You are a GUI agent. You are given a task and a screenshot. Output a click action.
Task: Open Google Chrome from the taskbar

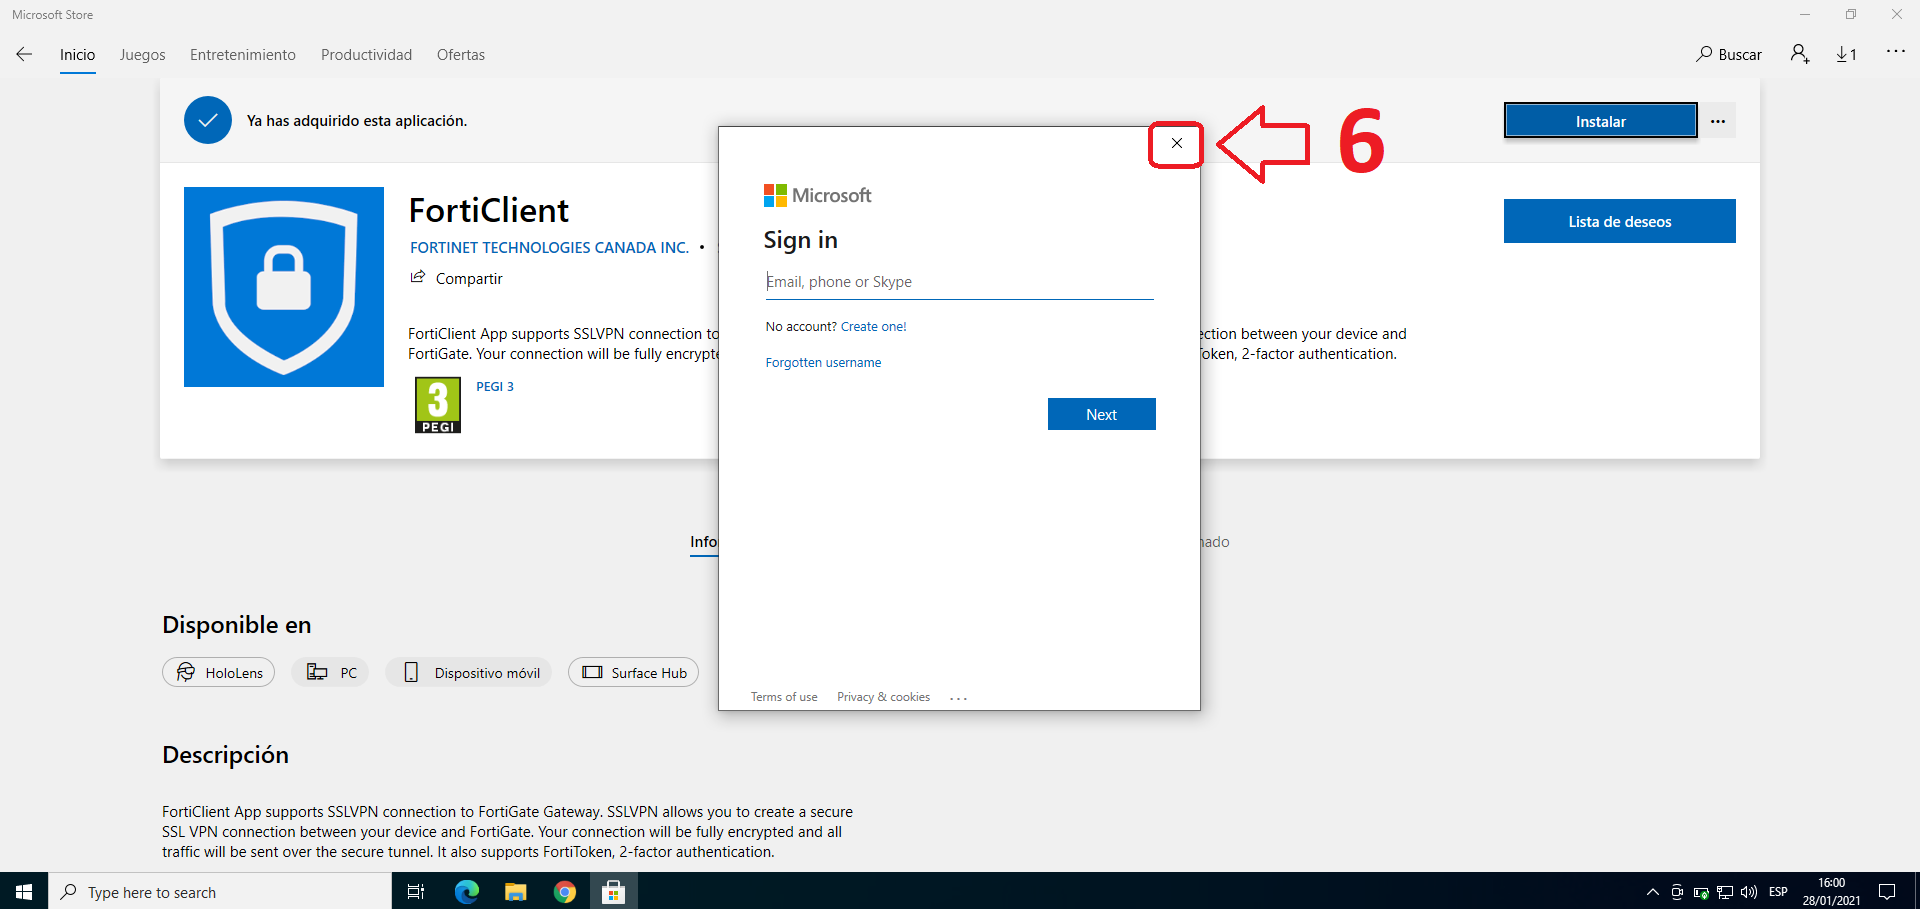[565, 892]
